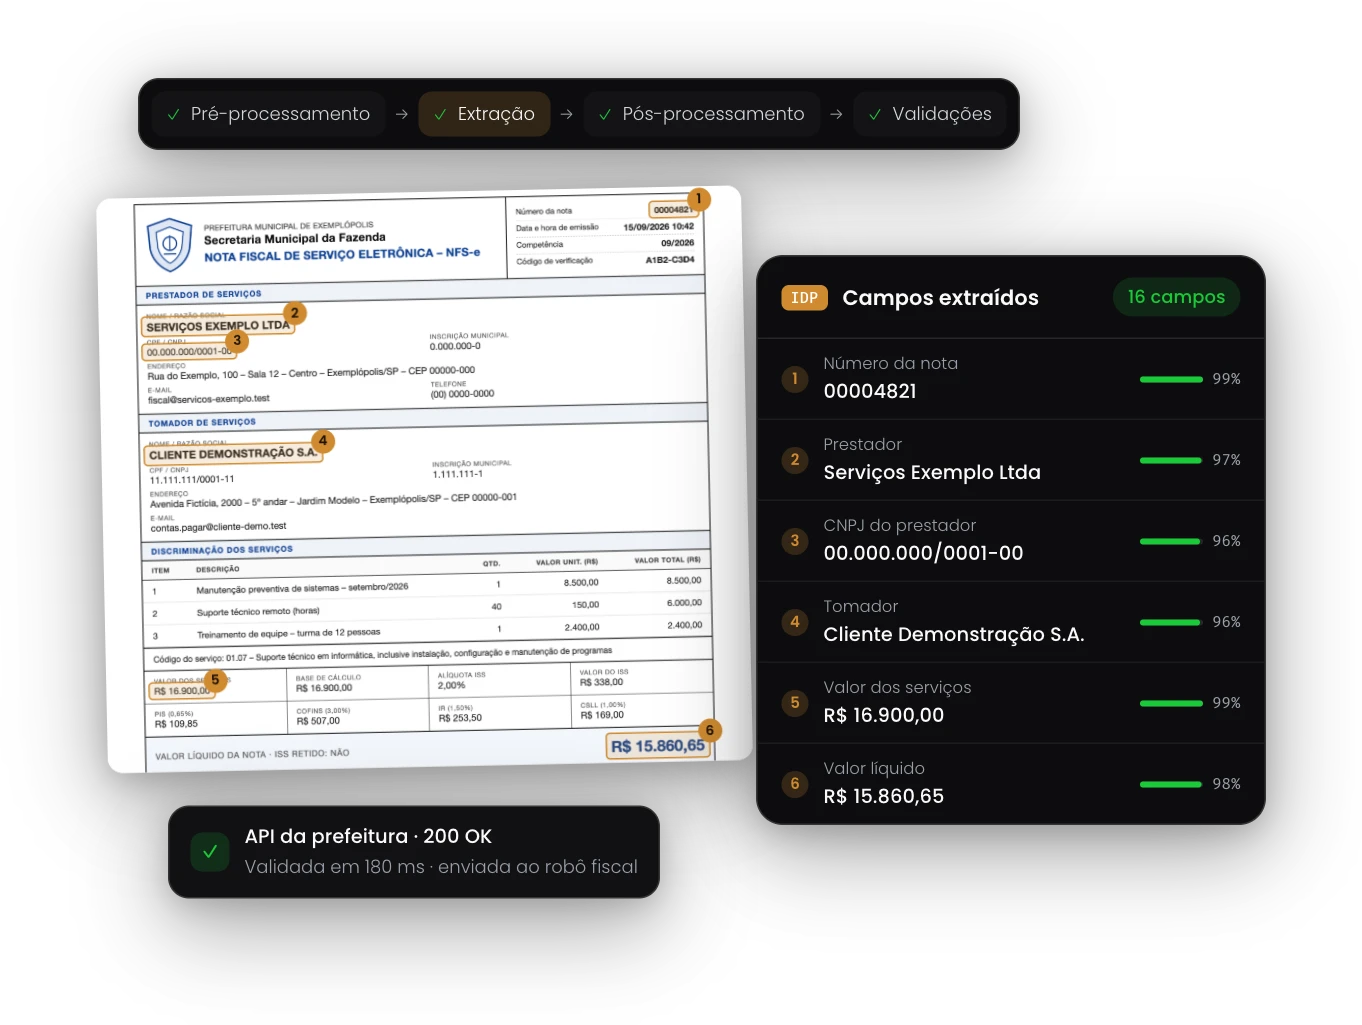
Task: Click marker 1 on invoice note number
Action: pos(698,199)
